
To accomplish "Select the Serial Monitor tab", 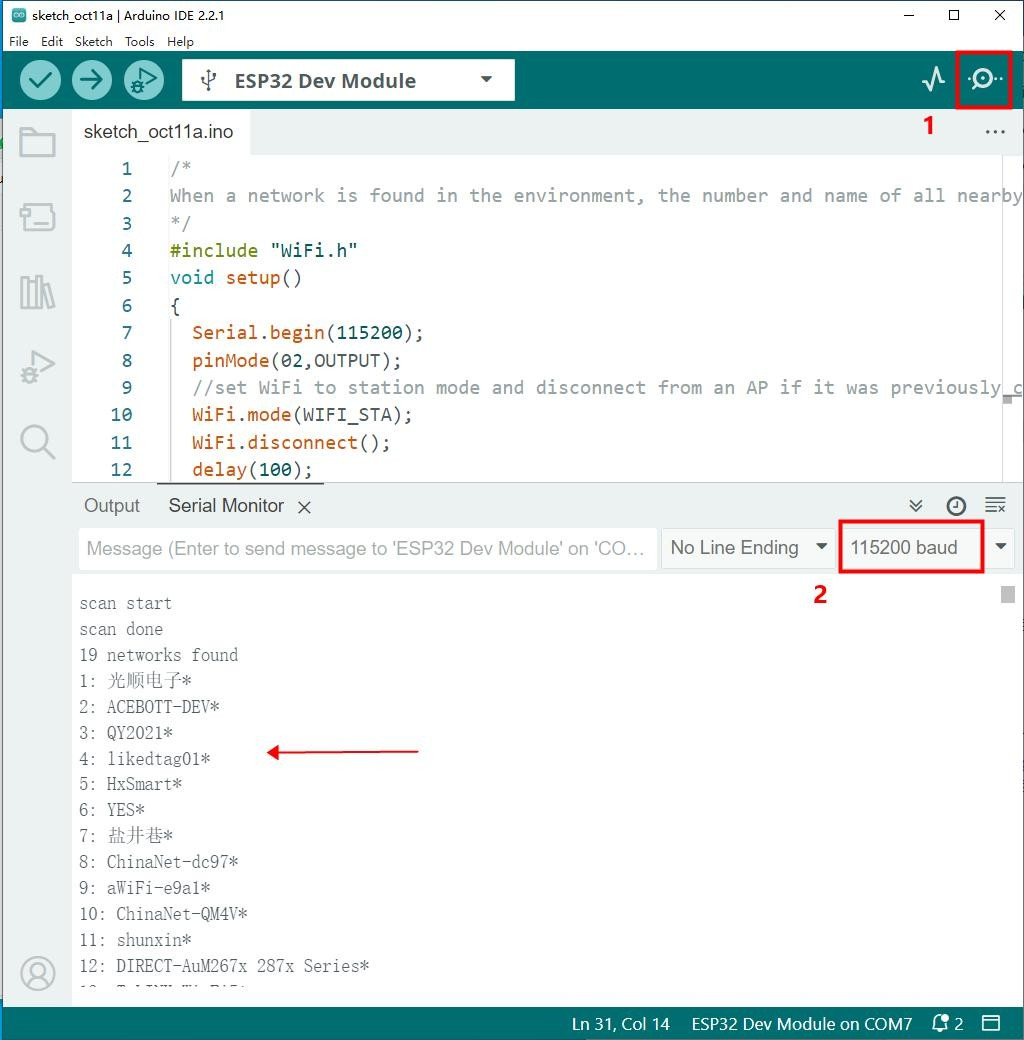I will click(226, 506).
